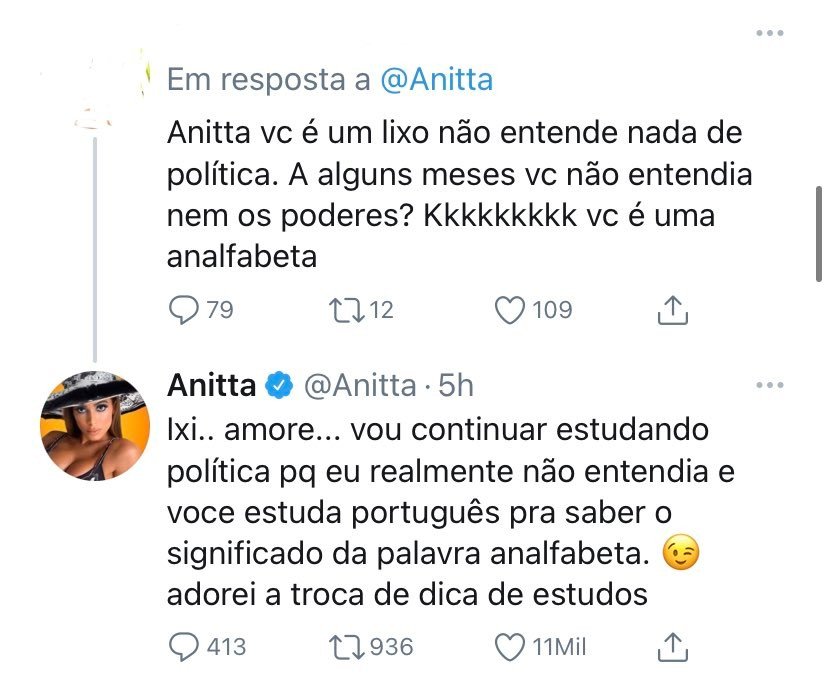828x683 pixels.
Task: Open more options on Anitta's tweet
Action: (x=769, y=386)
